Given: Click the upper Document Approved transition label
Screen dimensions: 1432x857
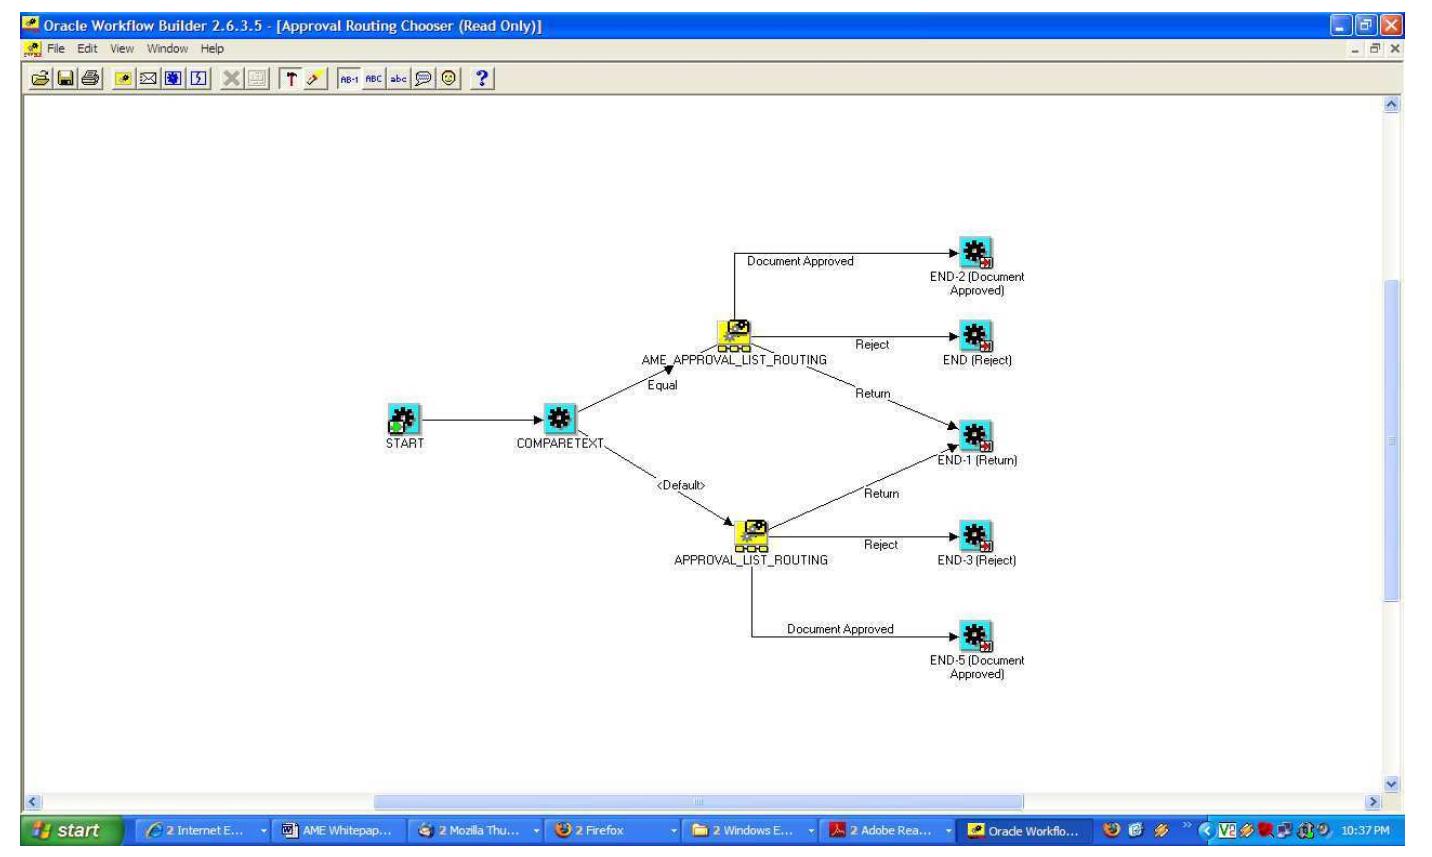Looking at the screenshot, I should point(800,261).
